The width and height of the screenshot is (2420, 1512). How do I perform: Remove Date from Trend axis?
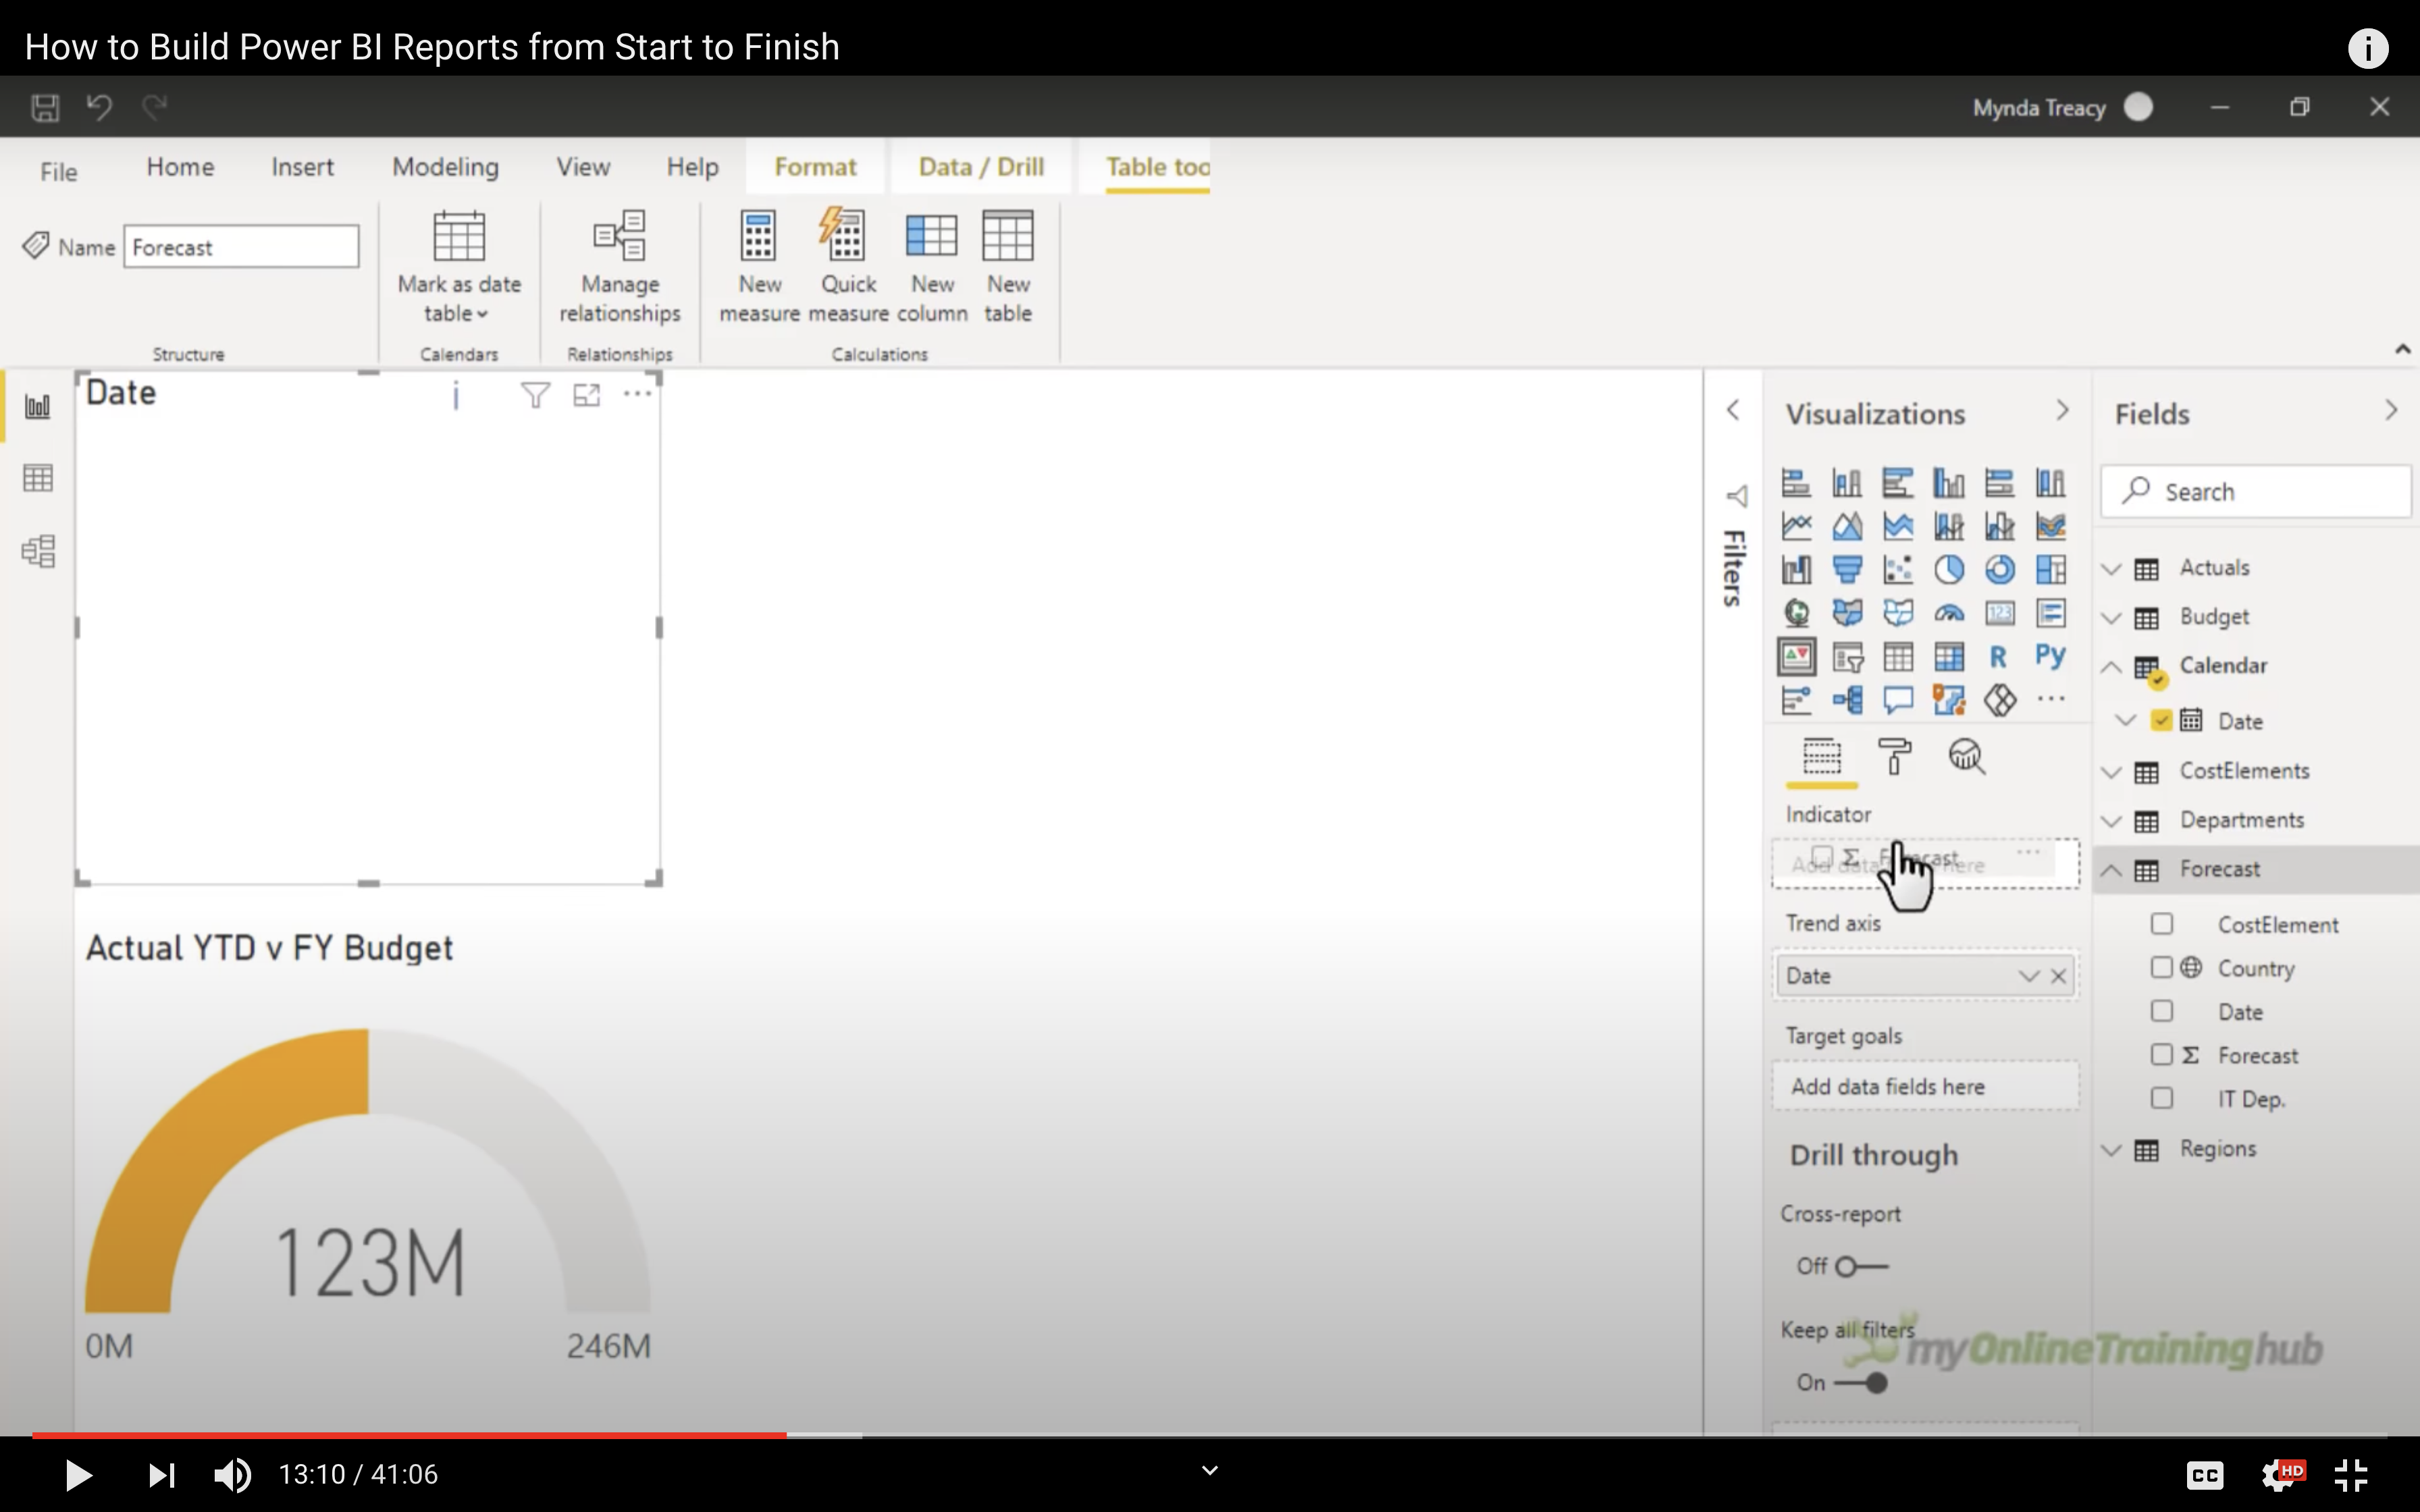point(2058,976)
